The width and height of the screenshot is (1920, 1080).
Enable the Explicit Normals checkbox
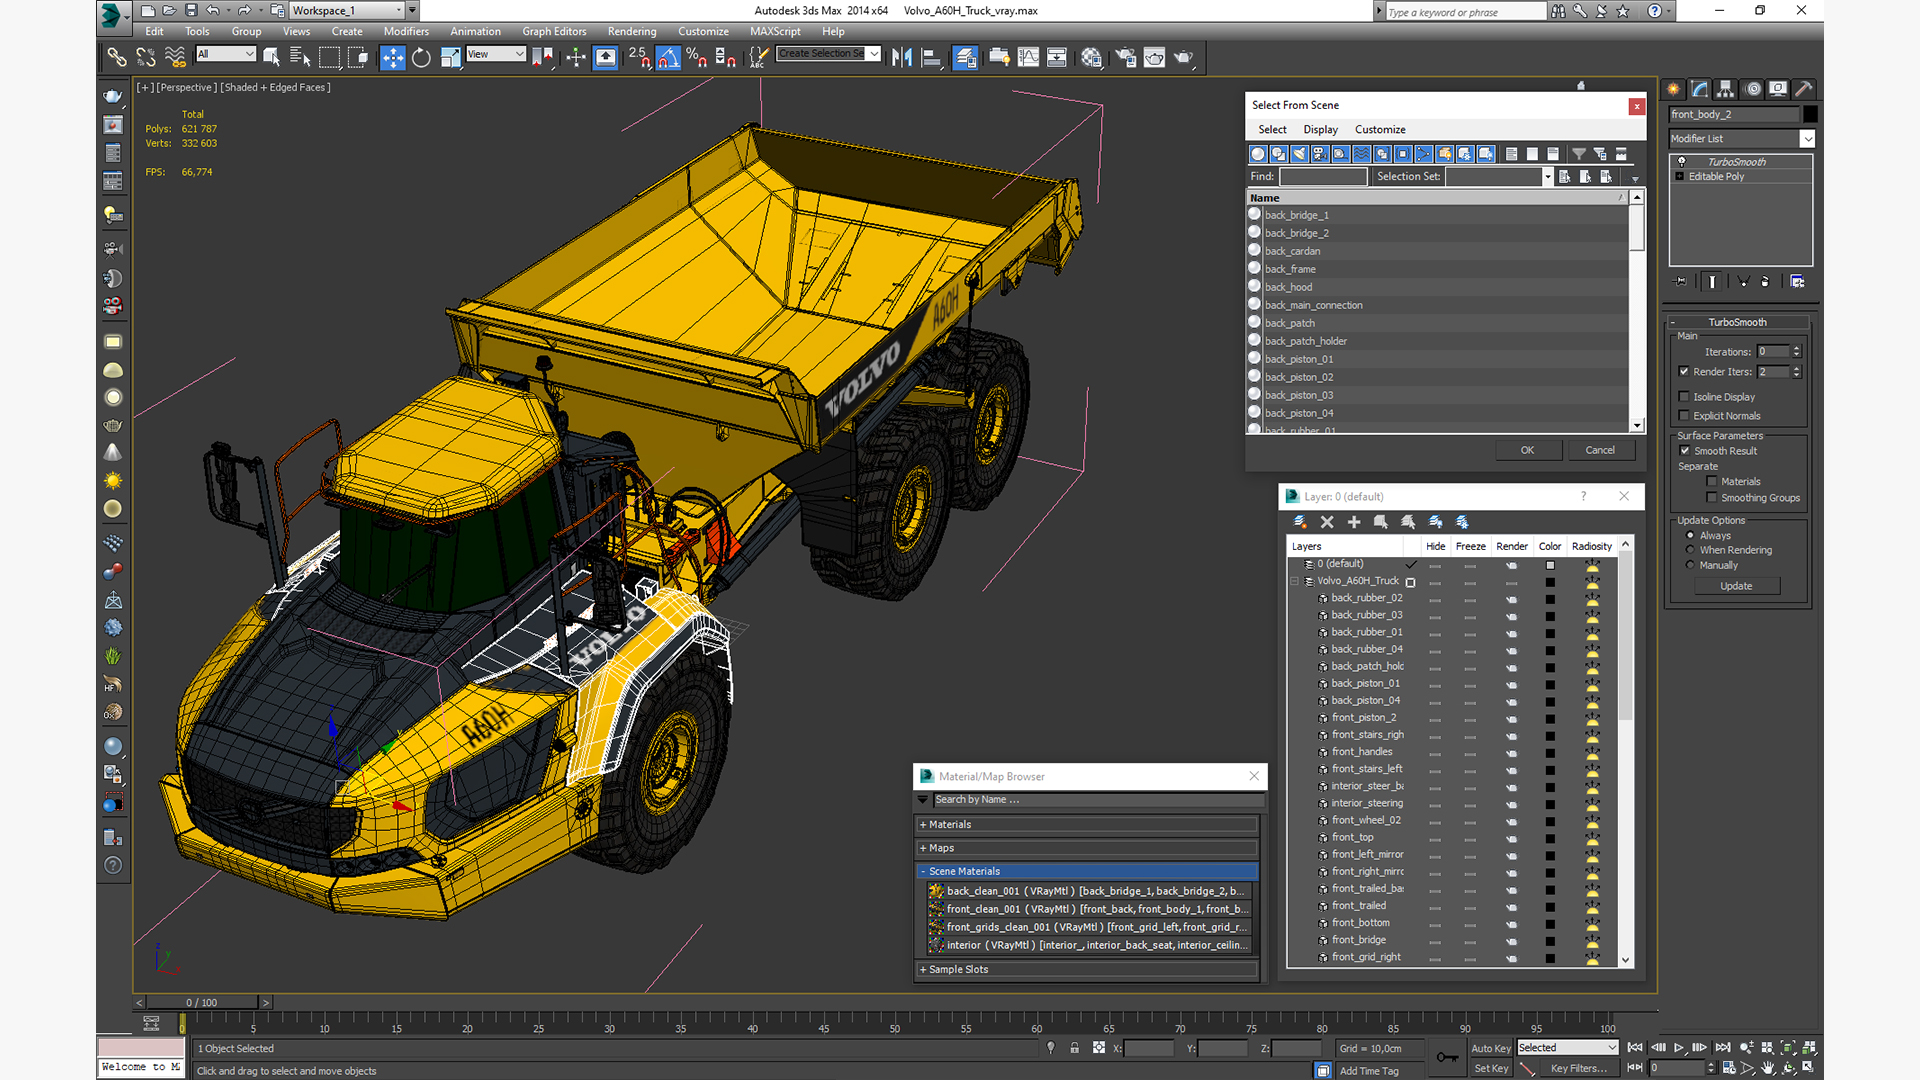click(x=1685, y=416)
